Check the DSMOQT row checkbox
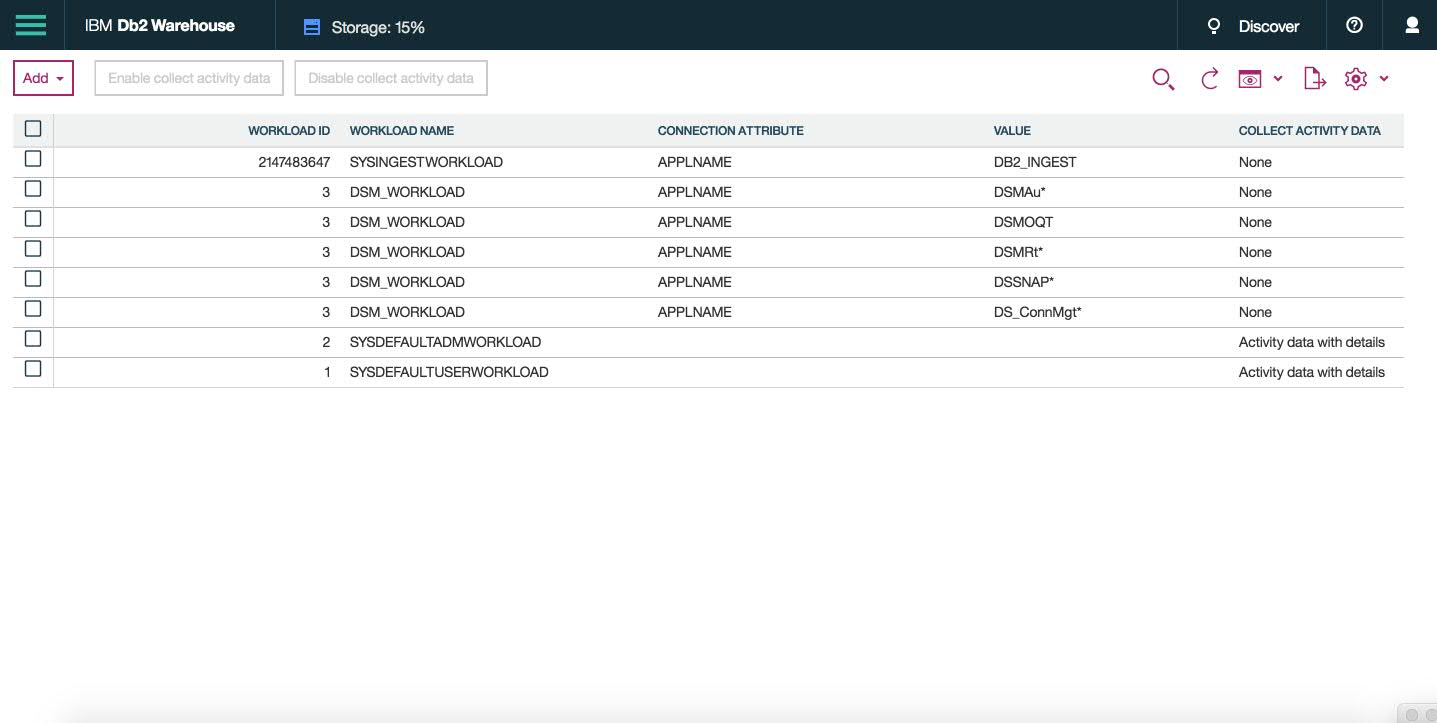 pos(33,219)
